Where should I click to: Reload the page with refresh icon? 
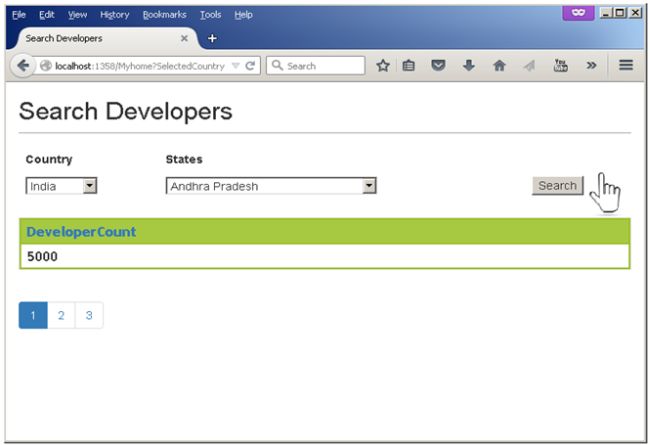pyautogui.click(x=250, y=66)
